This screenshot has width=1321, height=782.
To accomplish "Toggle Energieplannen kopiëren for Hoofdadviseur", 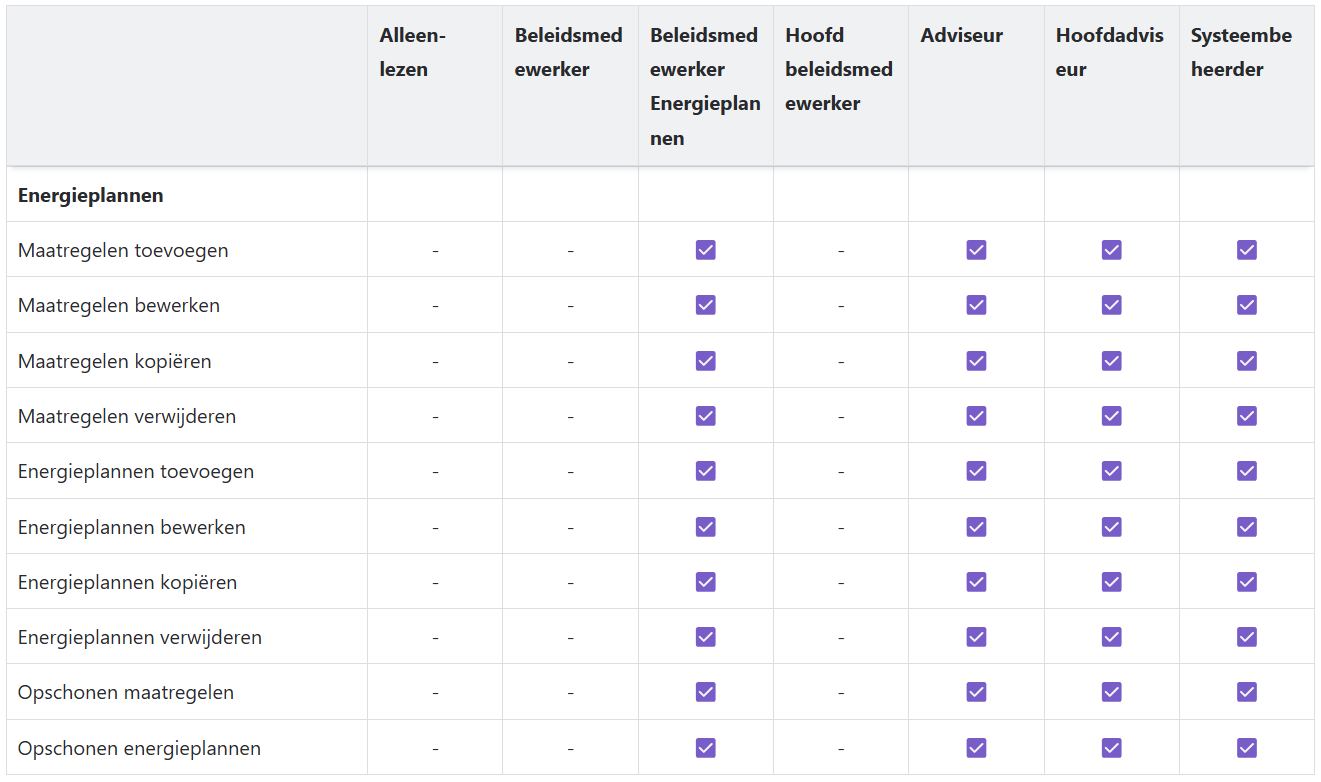I will [1111, 582].
